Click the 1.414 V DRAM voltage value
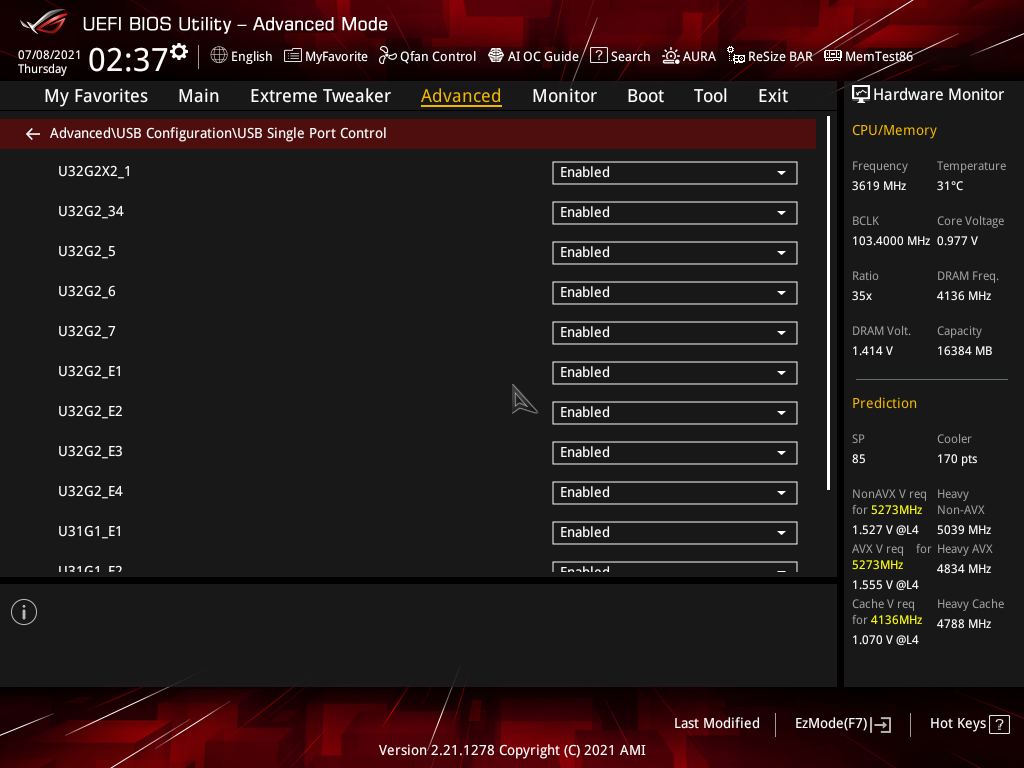Image resolution: width=1024 pixels, height=768 pixels. pos(872,351)
